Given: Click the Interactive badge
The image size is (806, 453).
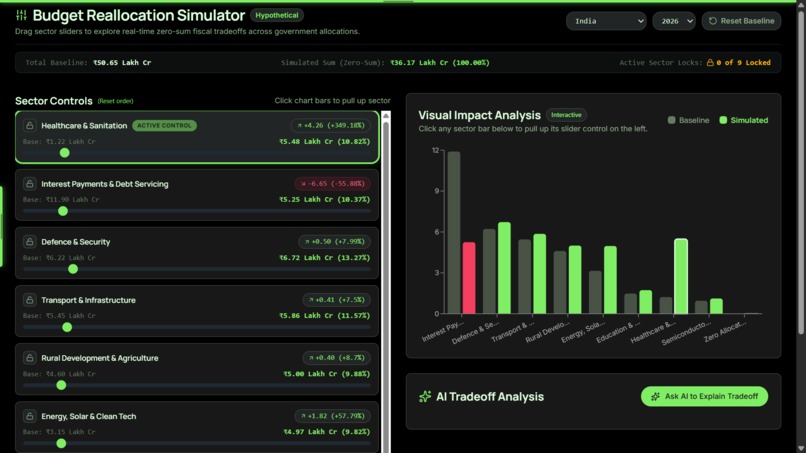Looking at the screenshot, I should (x=566, y=115).
